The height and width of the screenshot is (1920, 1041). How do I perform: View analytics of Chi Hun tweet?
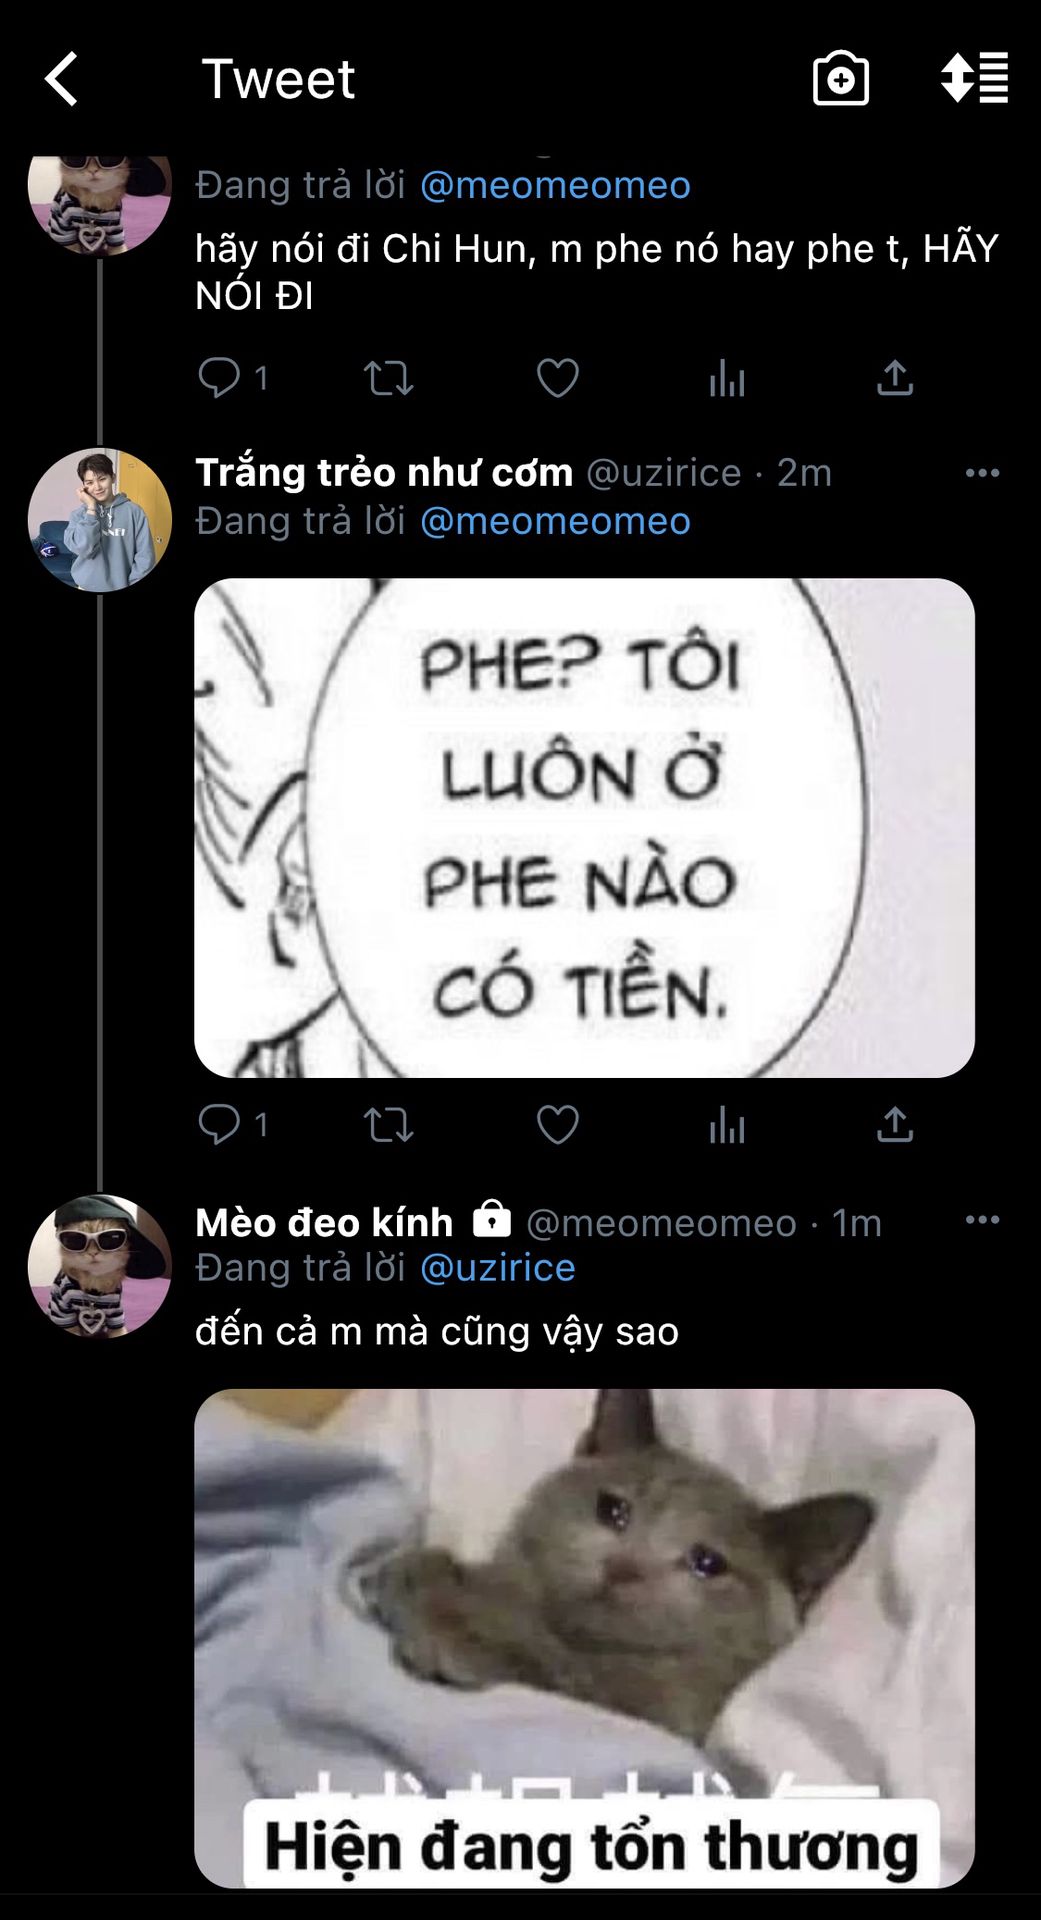tap(727, 378)
